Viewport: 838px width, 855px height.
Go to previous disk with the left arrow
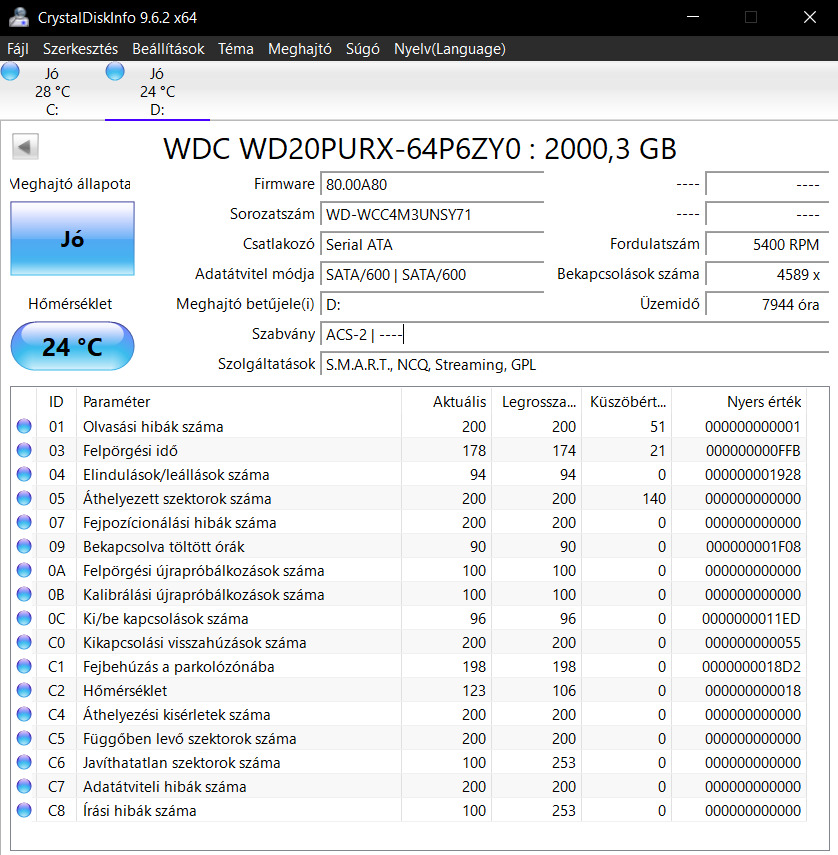25,146
